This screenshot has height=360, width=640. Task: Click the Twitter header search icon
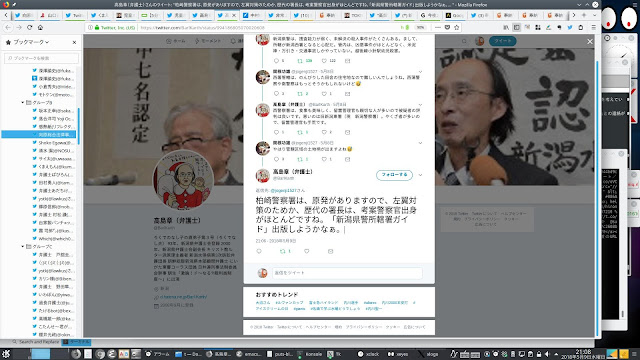464,41
